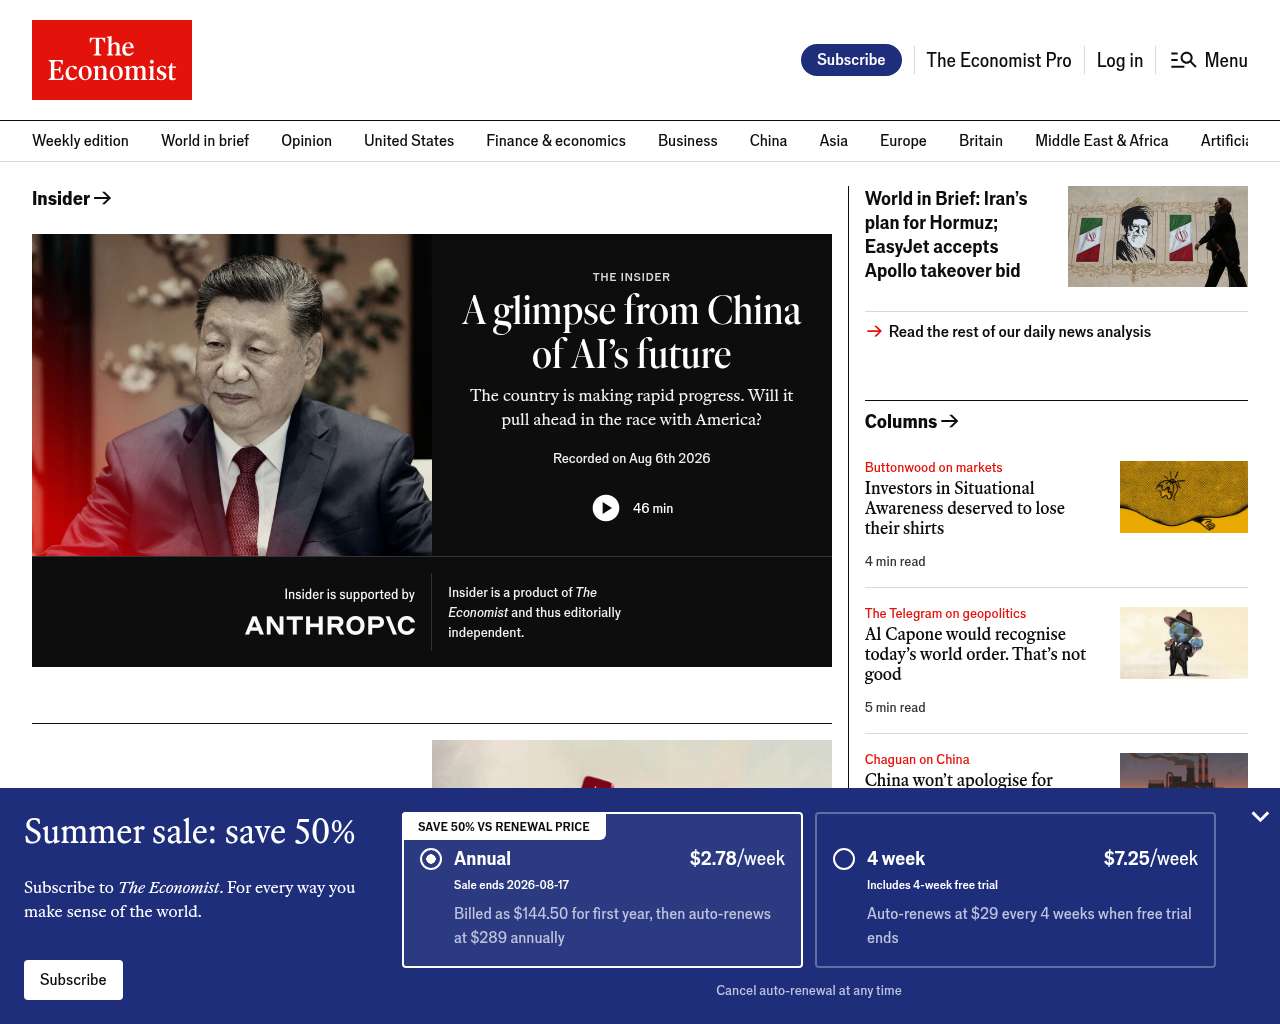Open Weekly edition nav item
The width and height of the screenshot is (1280, 1024).
point(80,141)
